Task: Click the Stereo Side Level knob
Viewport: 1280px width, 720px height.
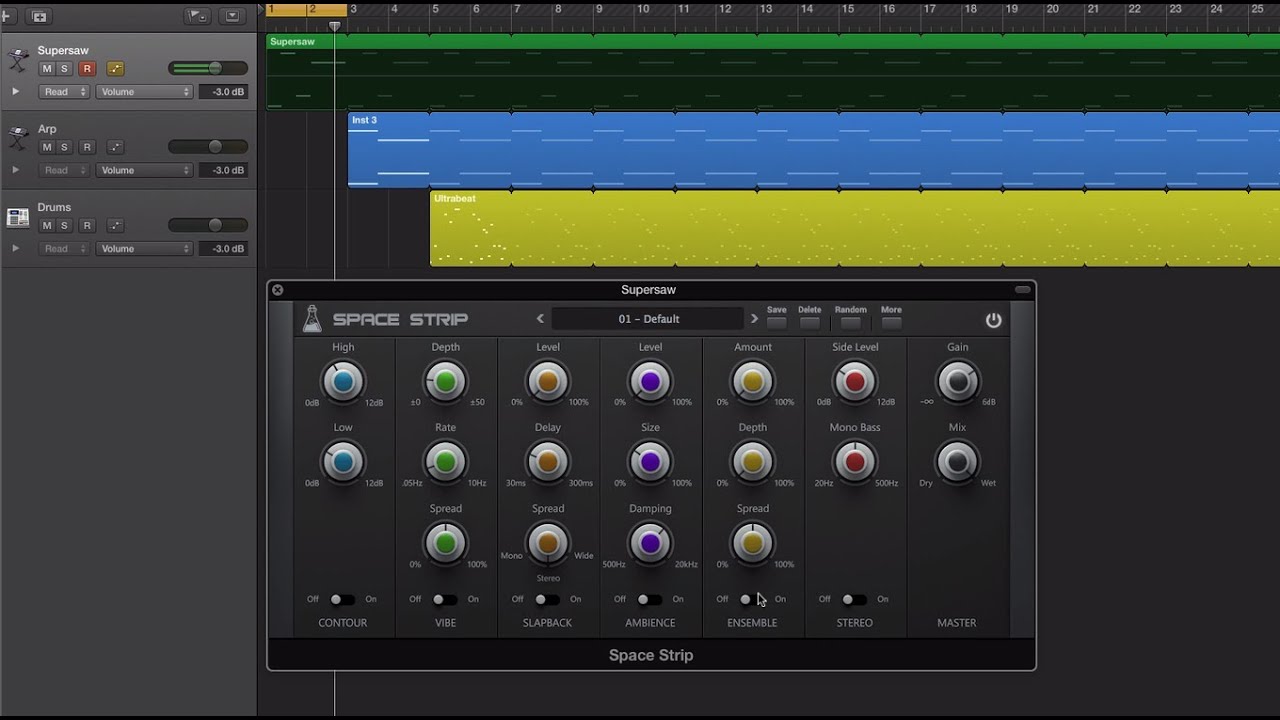Action: click(855, 381)
